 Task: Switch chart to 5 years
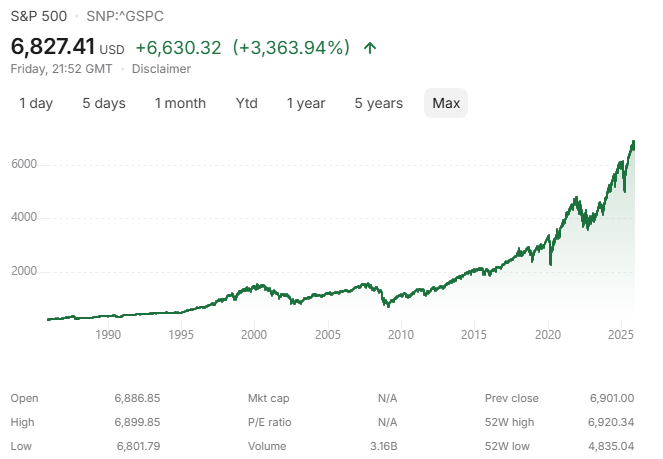tap(379, 103)
